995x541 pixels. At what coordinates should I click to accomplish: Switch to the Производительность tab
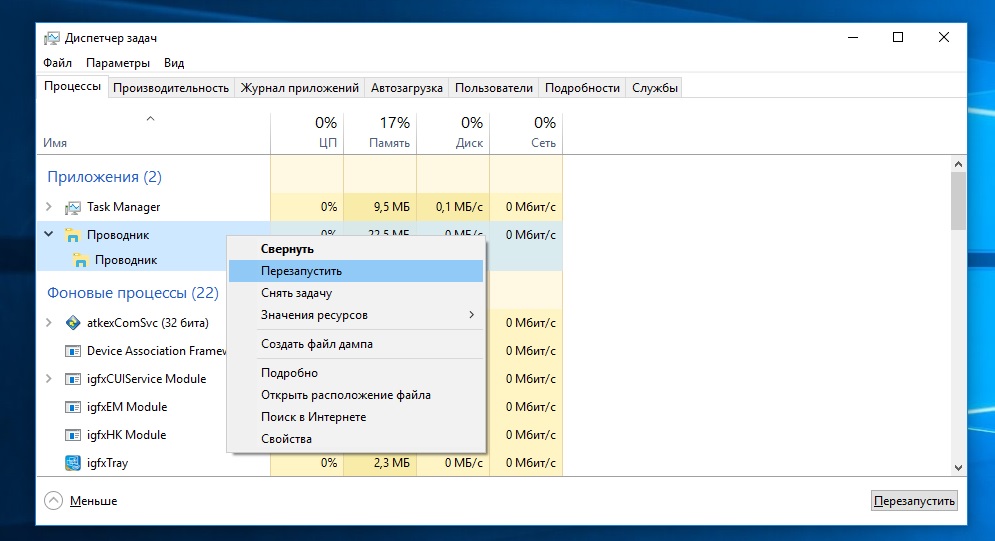(x=171, y=88)
